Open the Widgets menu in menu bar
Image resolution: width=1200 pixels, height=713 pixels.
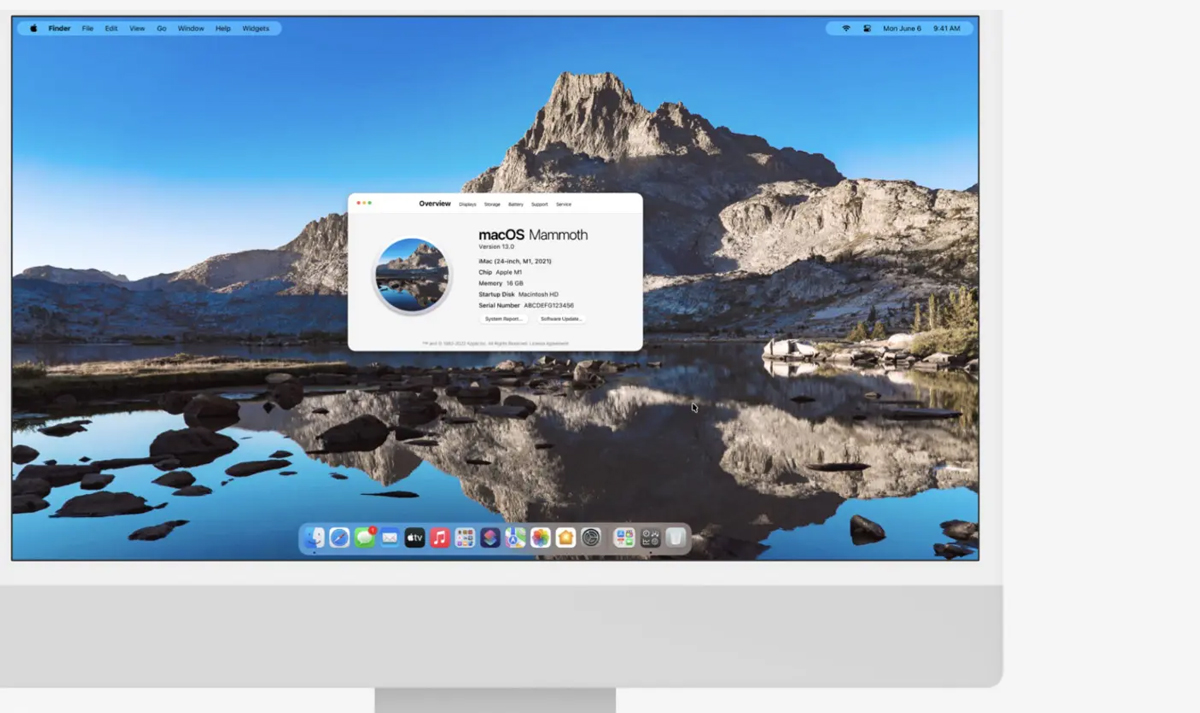coord(256,29)
